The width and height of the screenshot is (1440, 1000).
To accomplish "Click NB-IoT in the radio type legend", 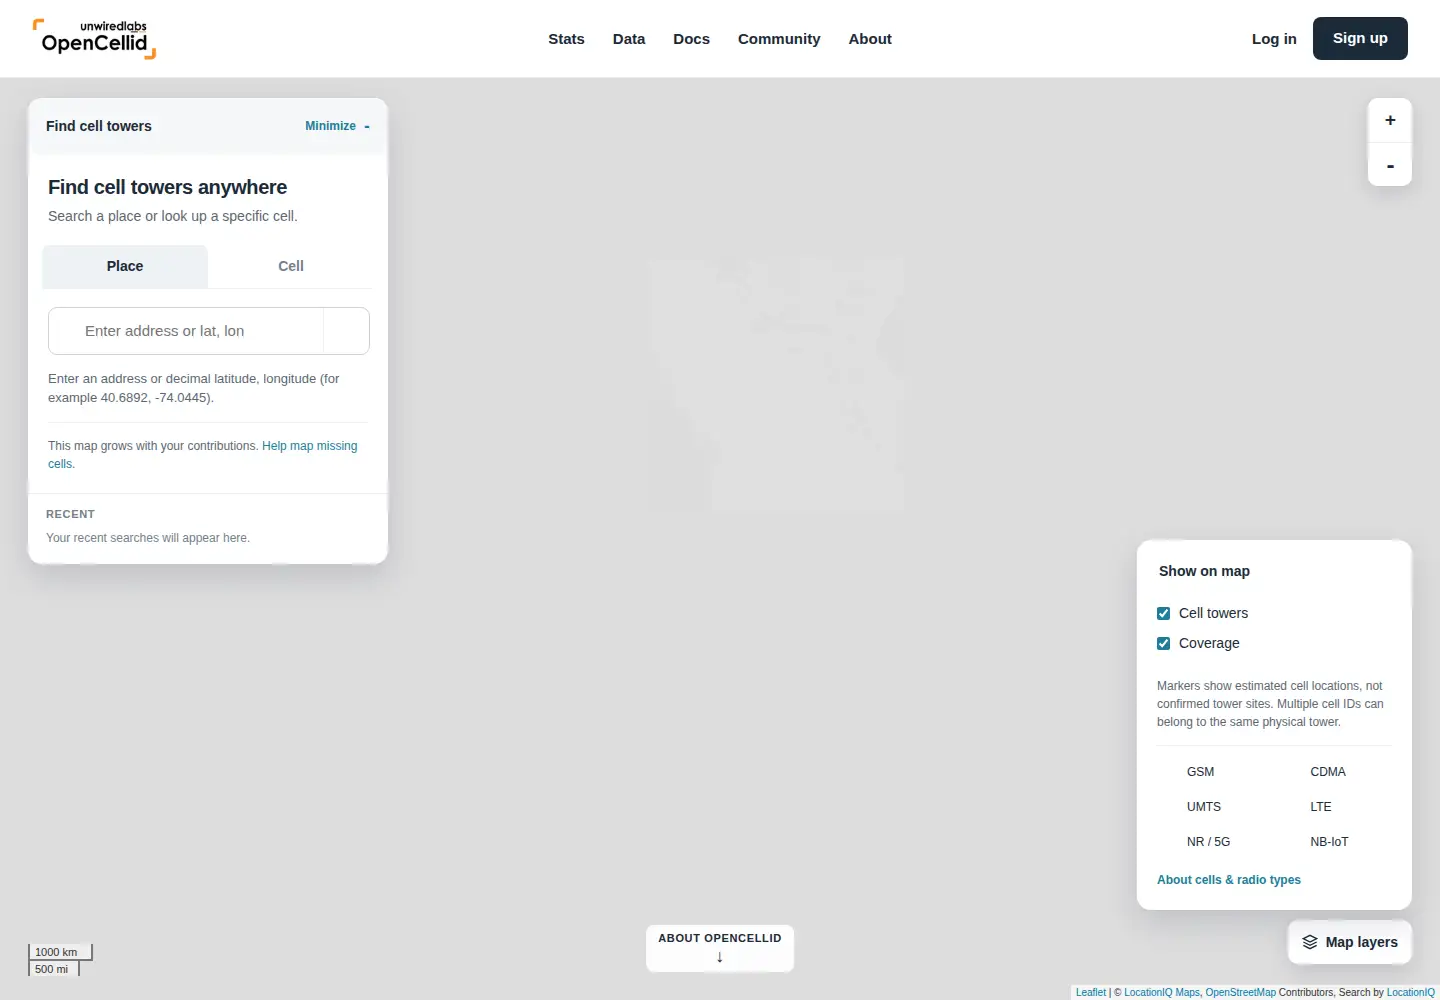I will tap(1329, 842).
